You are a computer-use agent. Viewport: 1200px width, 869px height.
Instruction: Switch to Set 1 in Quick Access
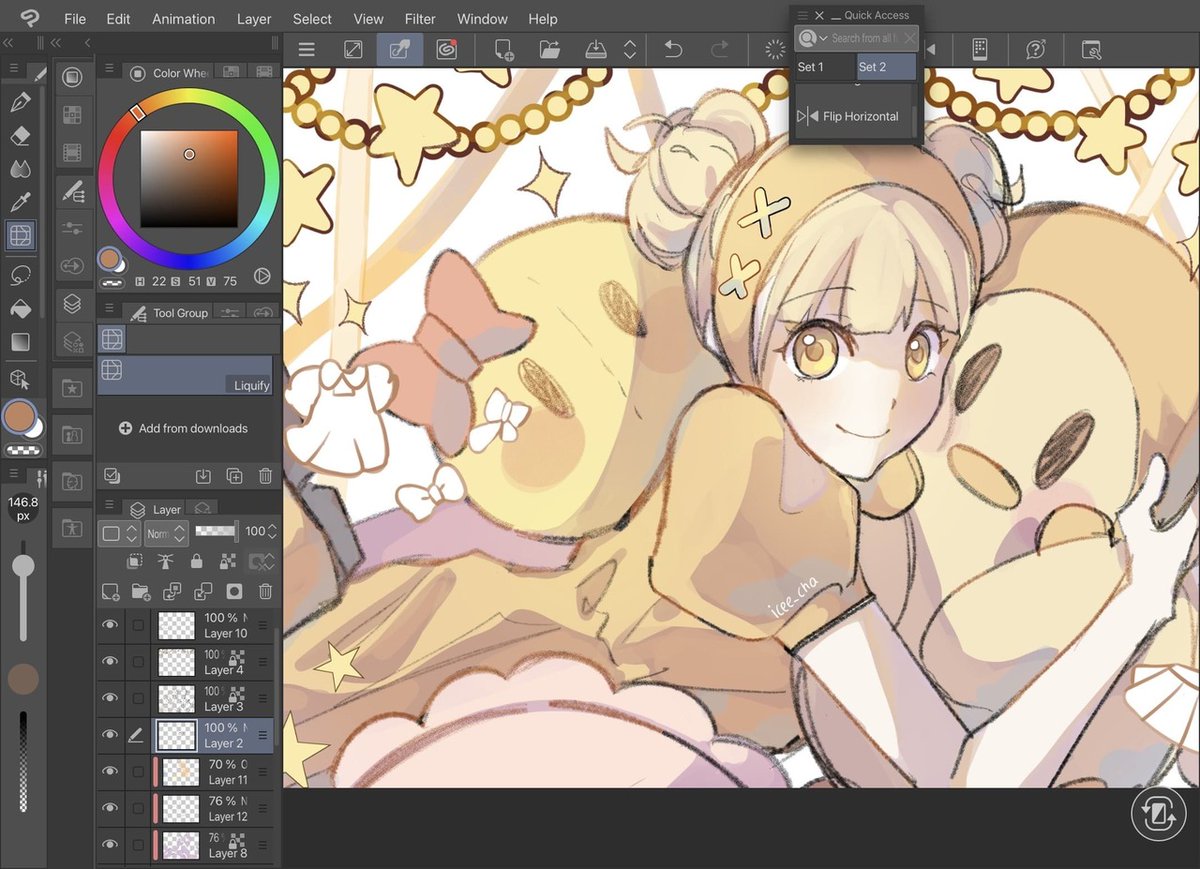(x=825, y=67)
